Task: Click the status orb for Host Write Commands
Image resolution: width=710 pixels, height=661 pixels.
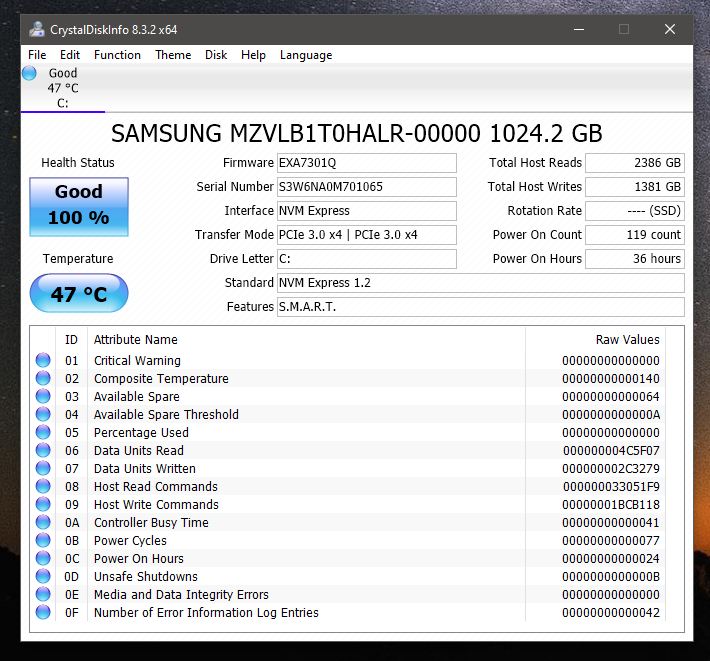Action: click(43, 504)
